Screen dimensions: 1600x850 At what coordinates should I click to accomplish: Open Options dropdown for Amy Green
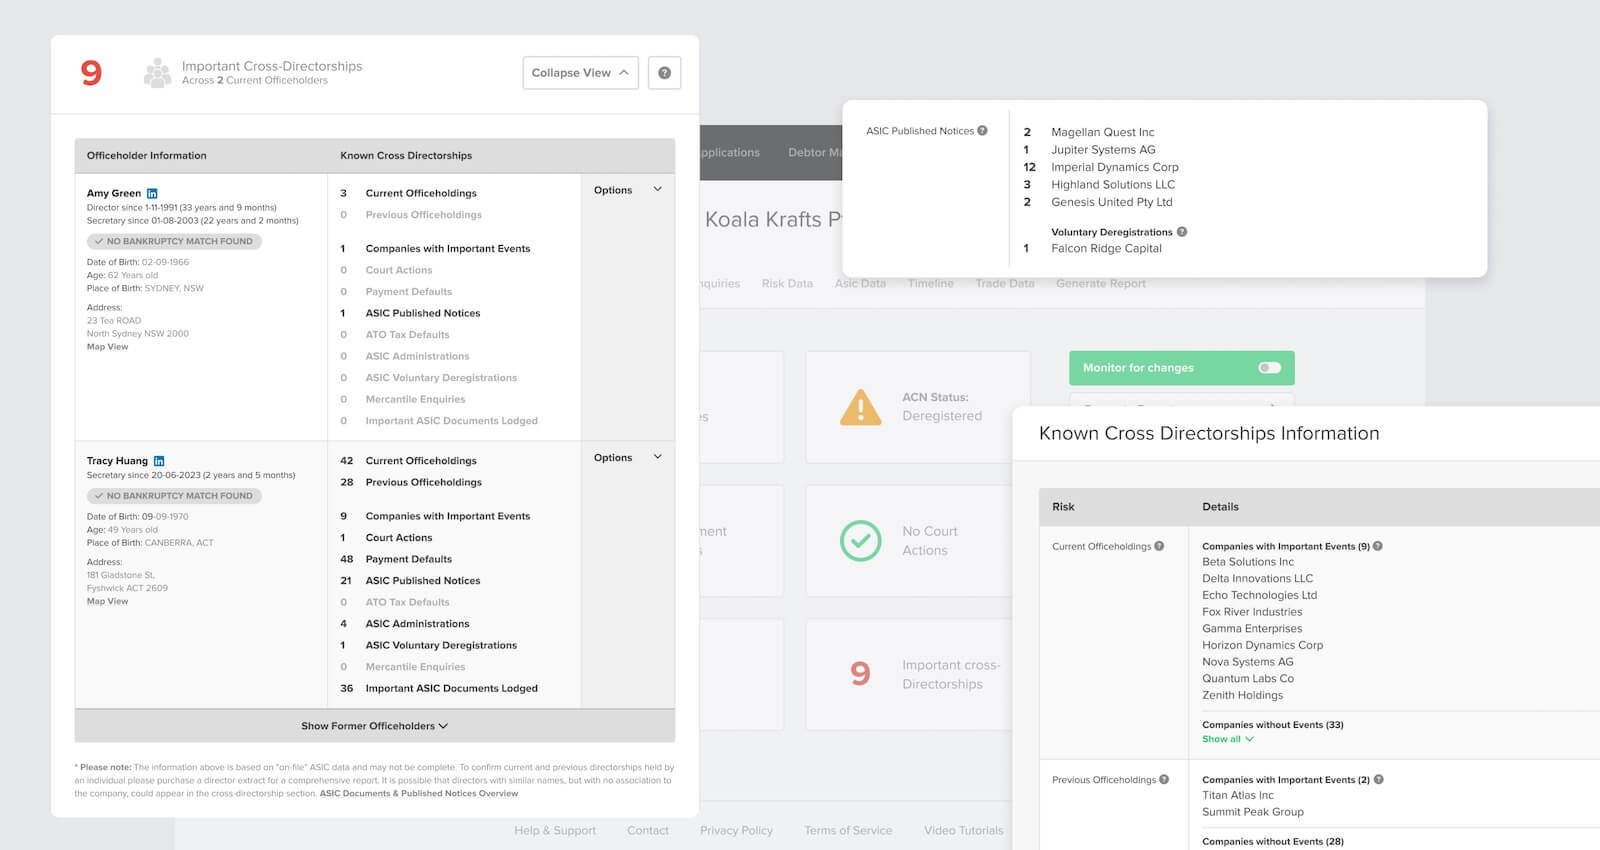[x=627, y=190]
